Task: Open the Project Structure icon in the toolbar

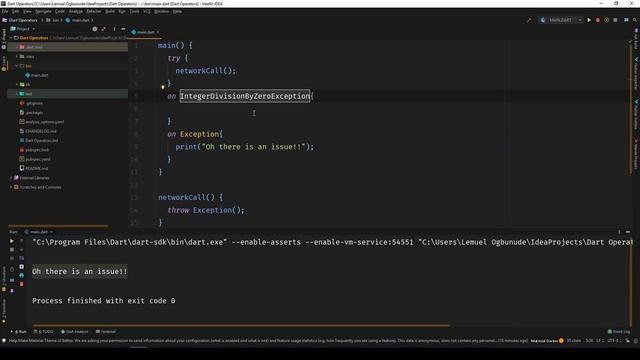Action: (x=626, y=20)
